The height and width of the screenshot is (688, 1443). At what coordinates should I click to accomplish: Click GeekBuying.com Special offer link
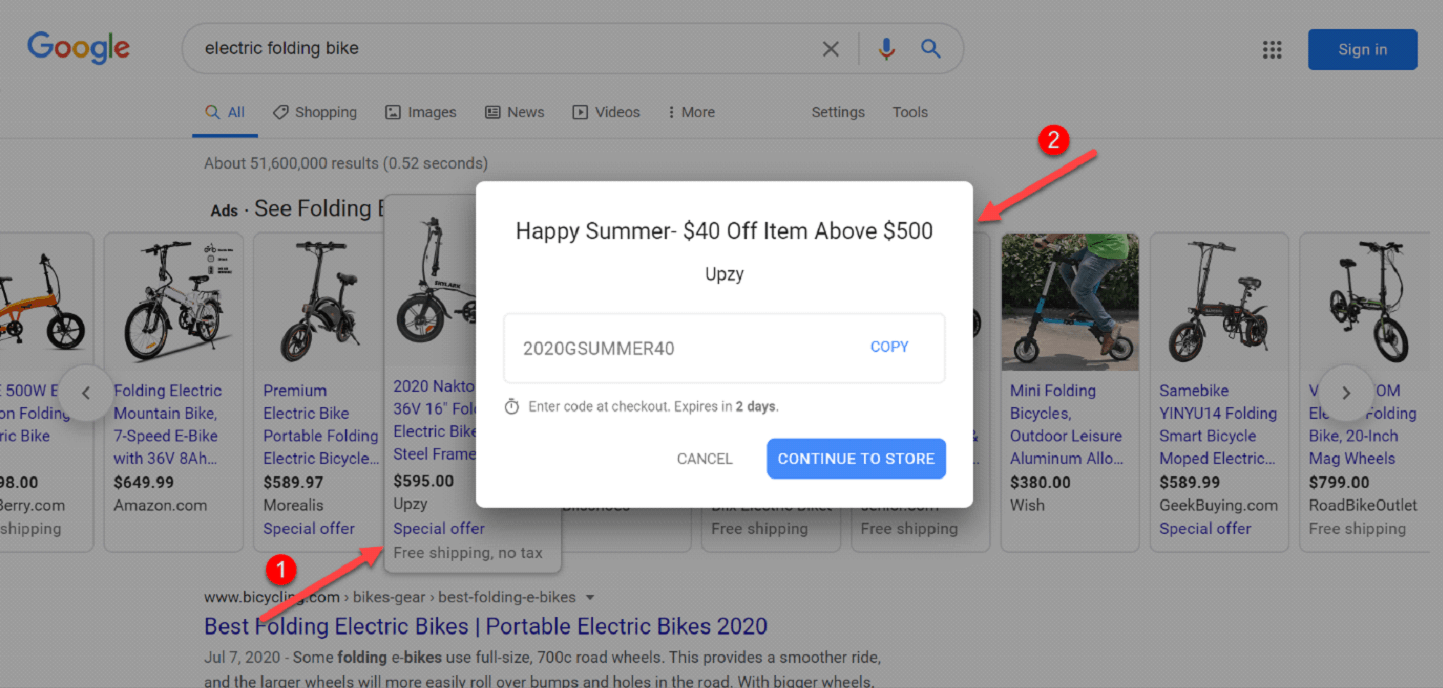(x=1205, y=528)
